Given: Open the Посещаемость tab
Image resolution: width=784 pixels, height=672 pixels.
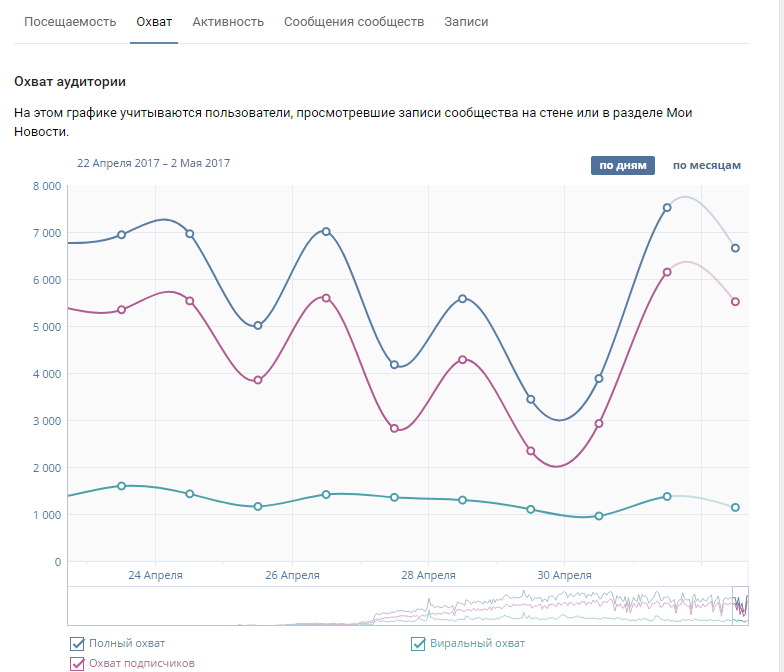Looking at the screenshot, I should coord(70,22).
